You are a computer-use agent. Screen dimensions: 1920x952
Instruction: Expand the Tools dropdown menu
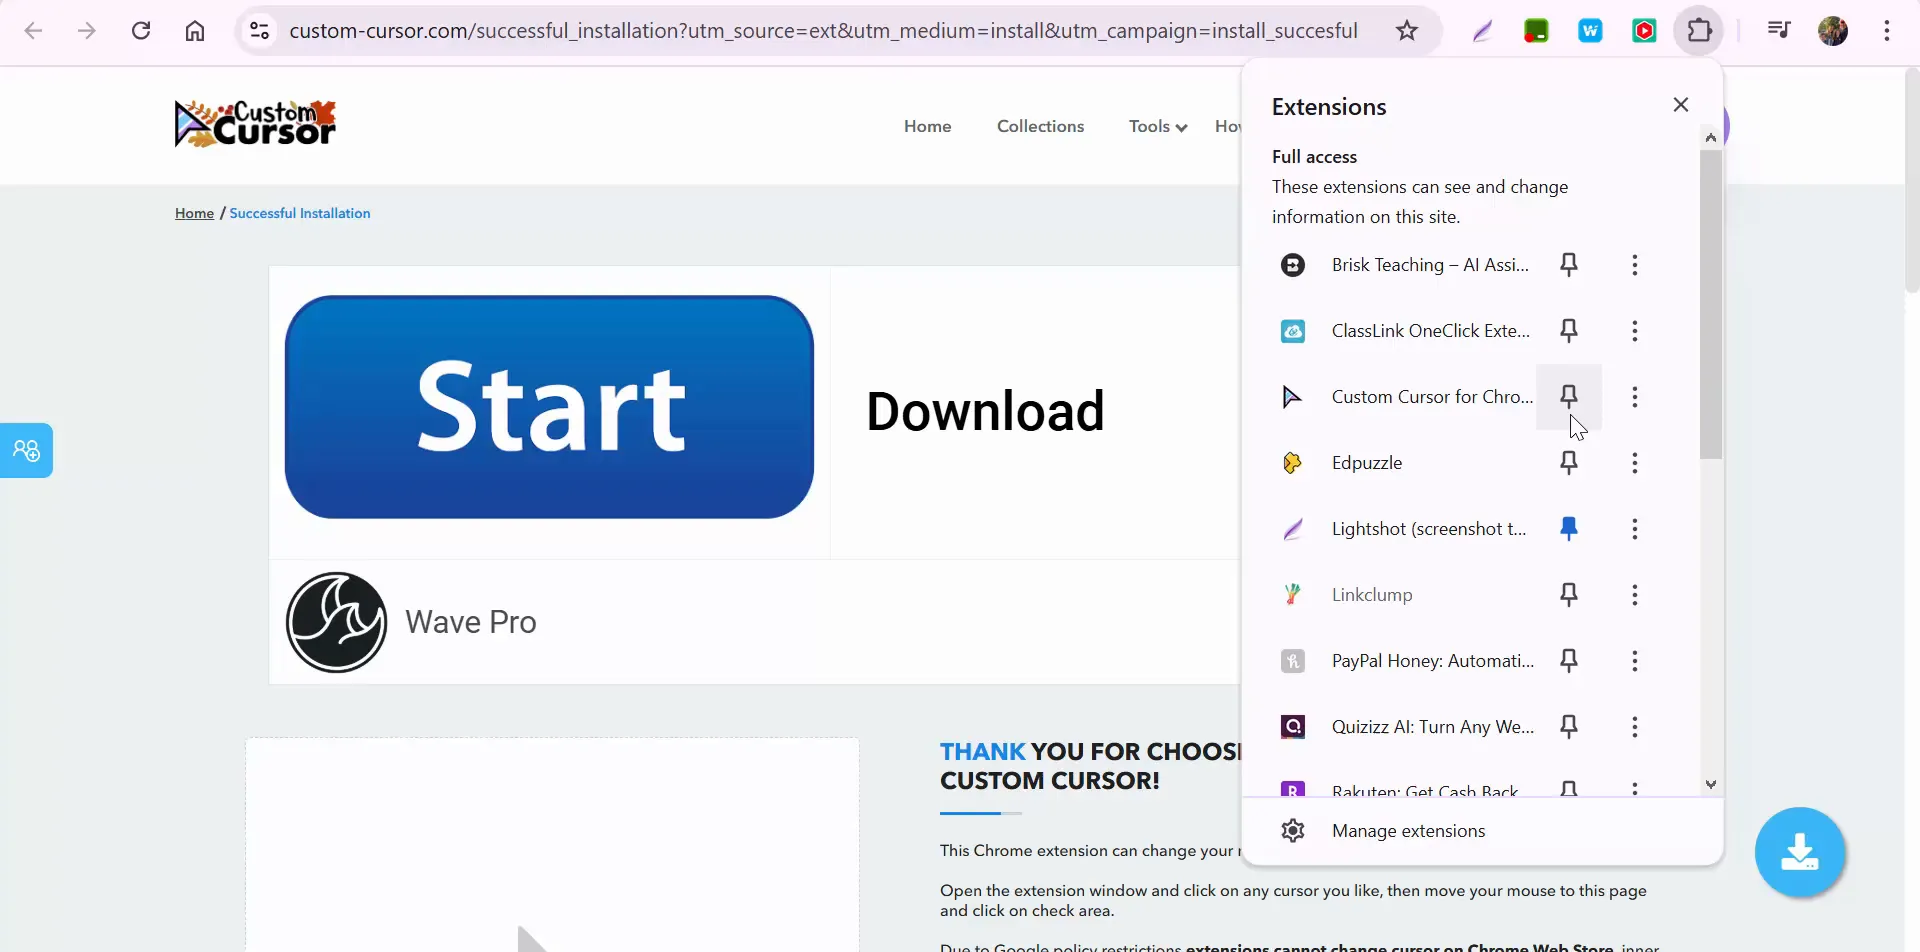tap(1158, 126)
